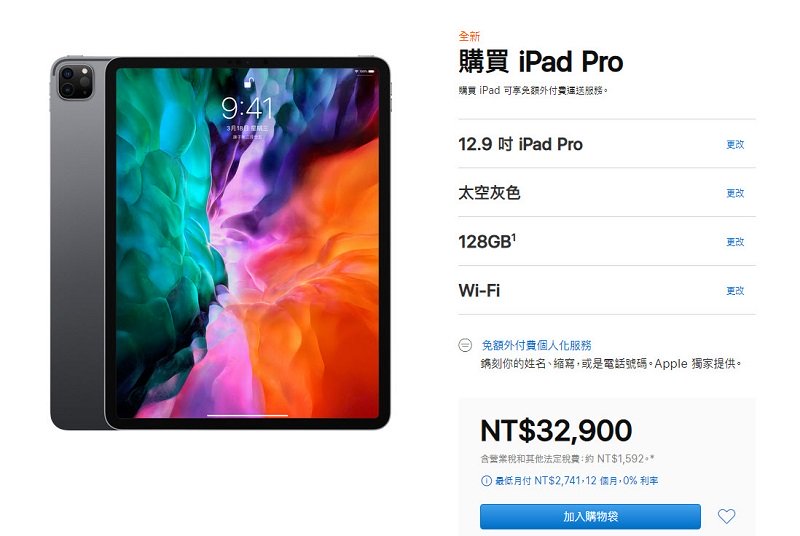Click the iPad Pro product image

(220, 242)
